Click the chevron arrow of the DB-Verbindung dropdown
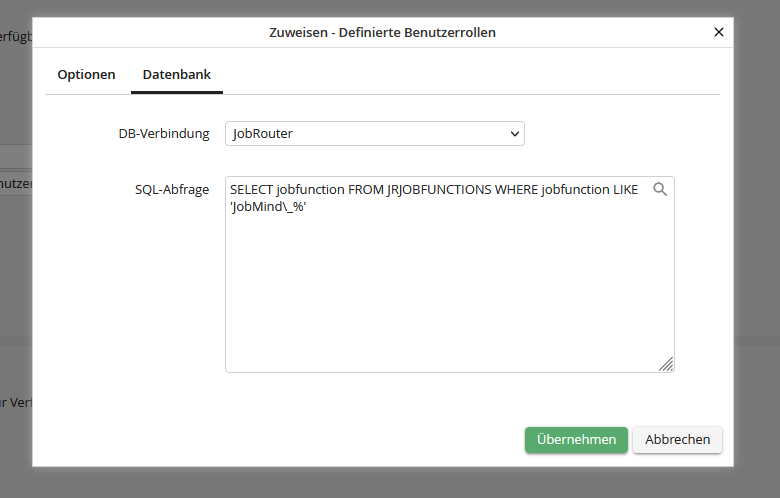 point(514,133)
